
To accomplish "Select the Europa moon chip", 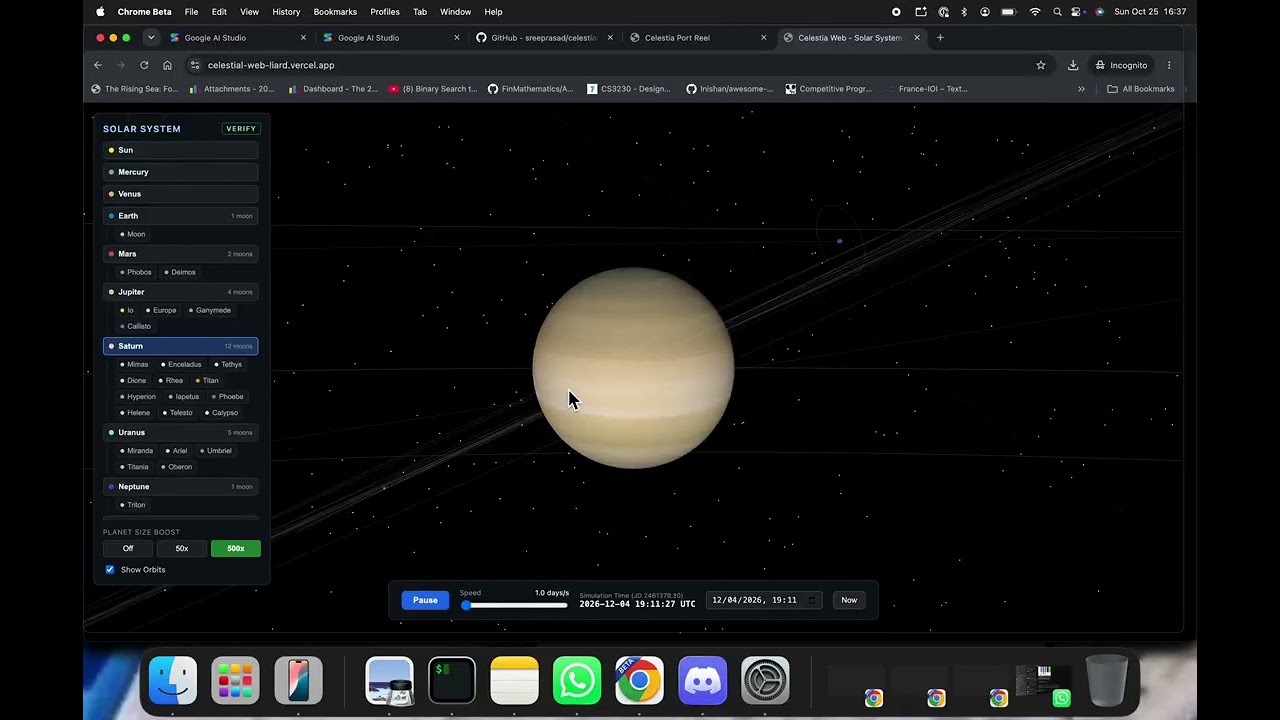I will point(161,310).
